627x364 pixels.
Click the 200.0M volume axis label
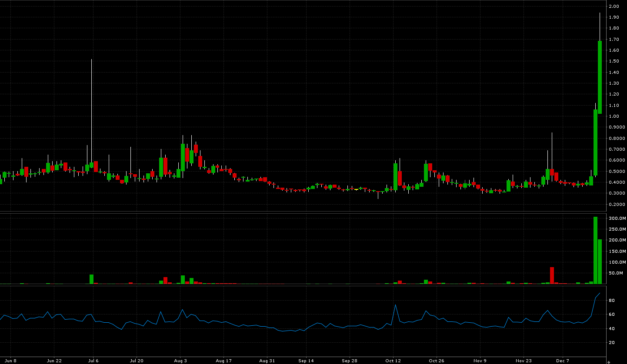[617, 240]
